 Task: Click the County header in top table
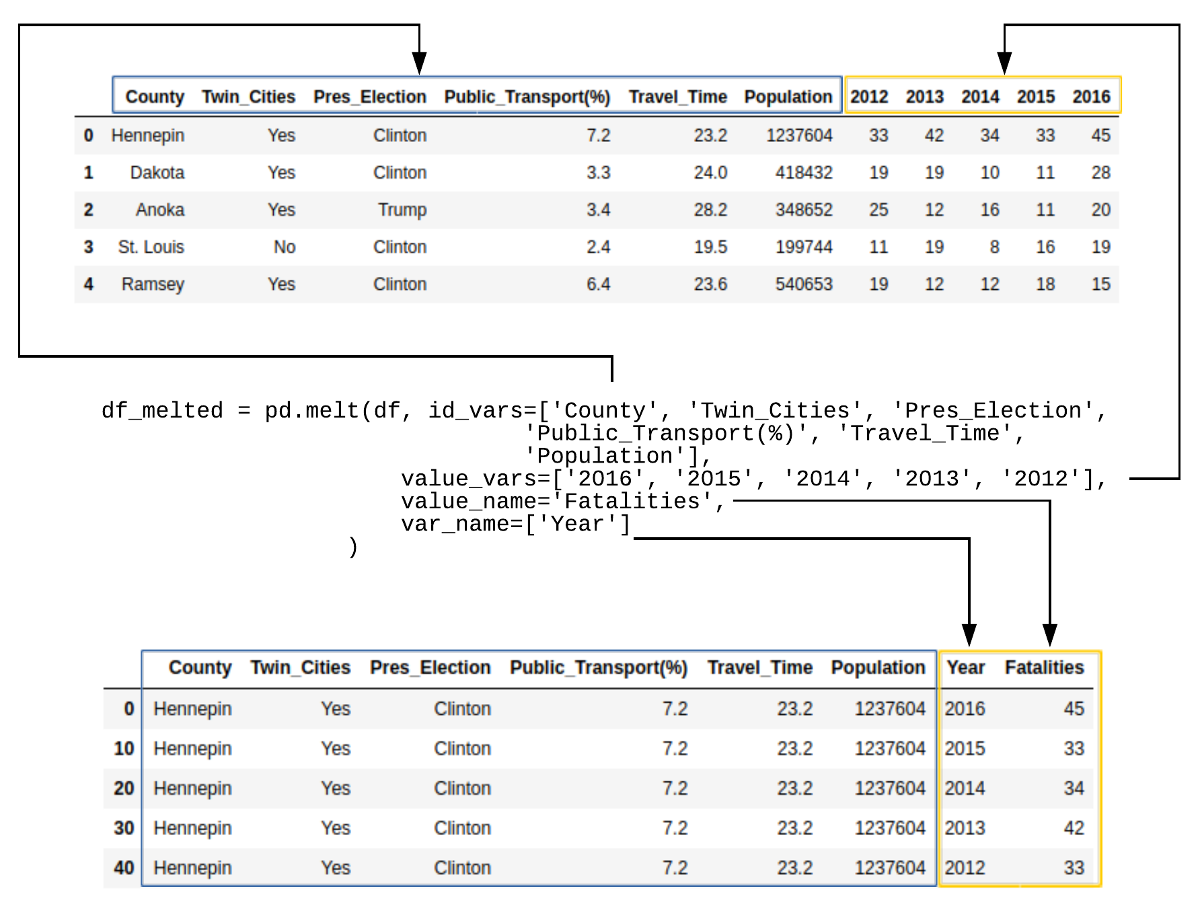pyautogui.click(x=155, y=97)
